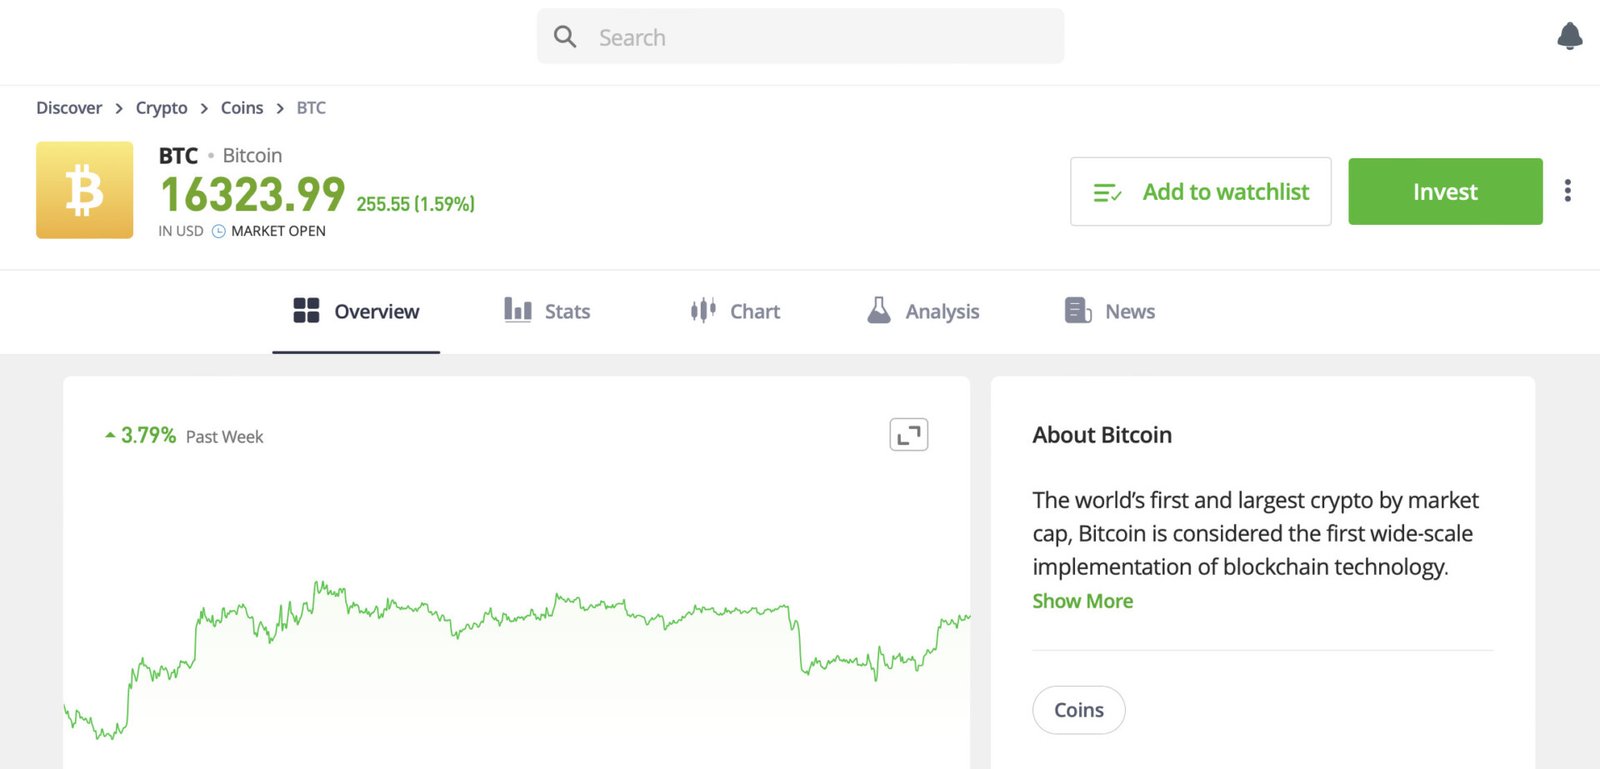Focus the Search input field

coord(800,36)
